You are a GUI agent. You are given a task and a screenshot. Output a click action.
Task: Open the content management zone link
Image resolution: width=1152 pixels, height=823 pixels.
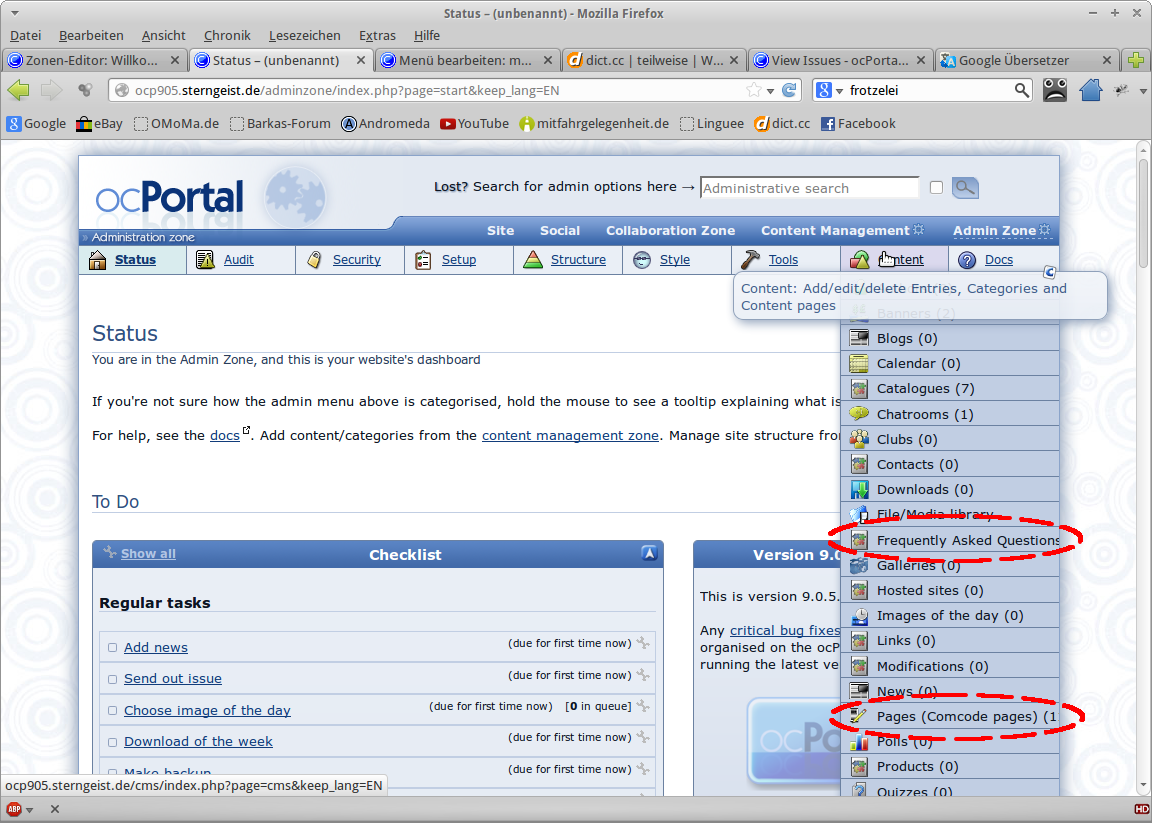pyautogui.click(x=570, y=436)
